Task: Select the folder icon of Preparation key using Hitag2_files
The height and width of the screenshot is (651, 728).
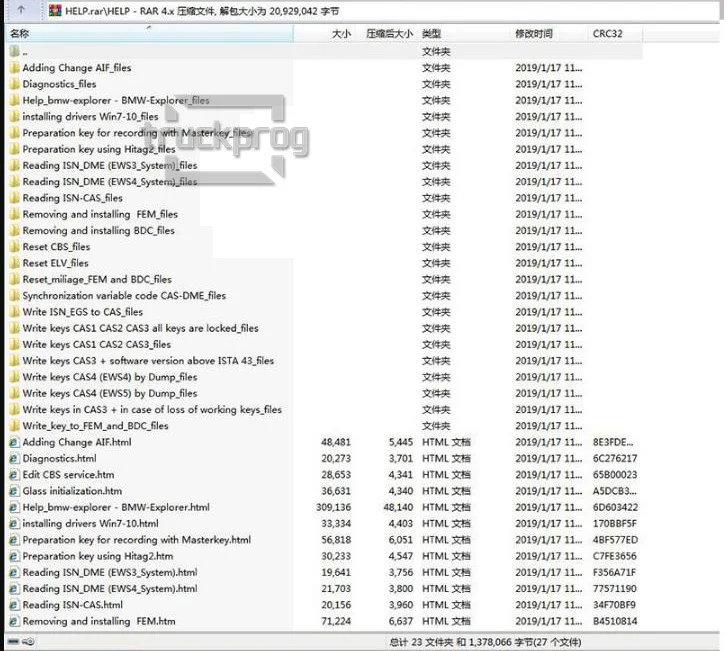Action: (14, 149)
